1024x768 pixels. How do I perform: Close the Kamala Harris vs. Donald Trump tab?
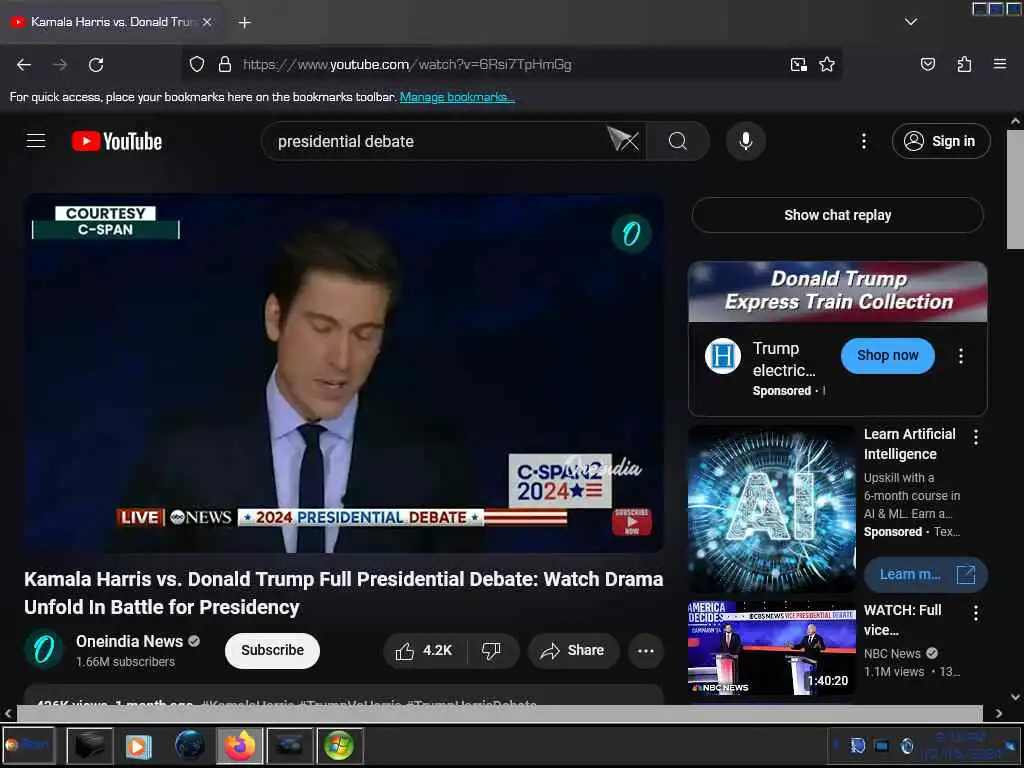pos(207,22)
